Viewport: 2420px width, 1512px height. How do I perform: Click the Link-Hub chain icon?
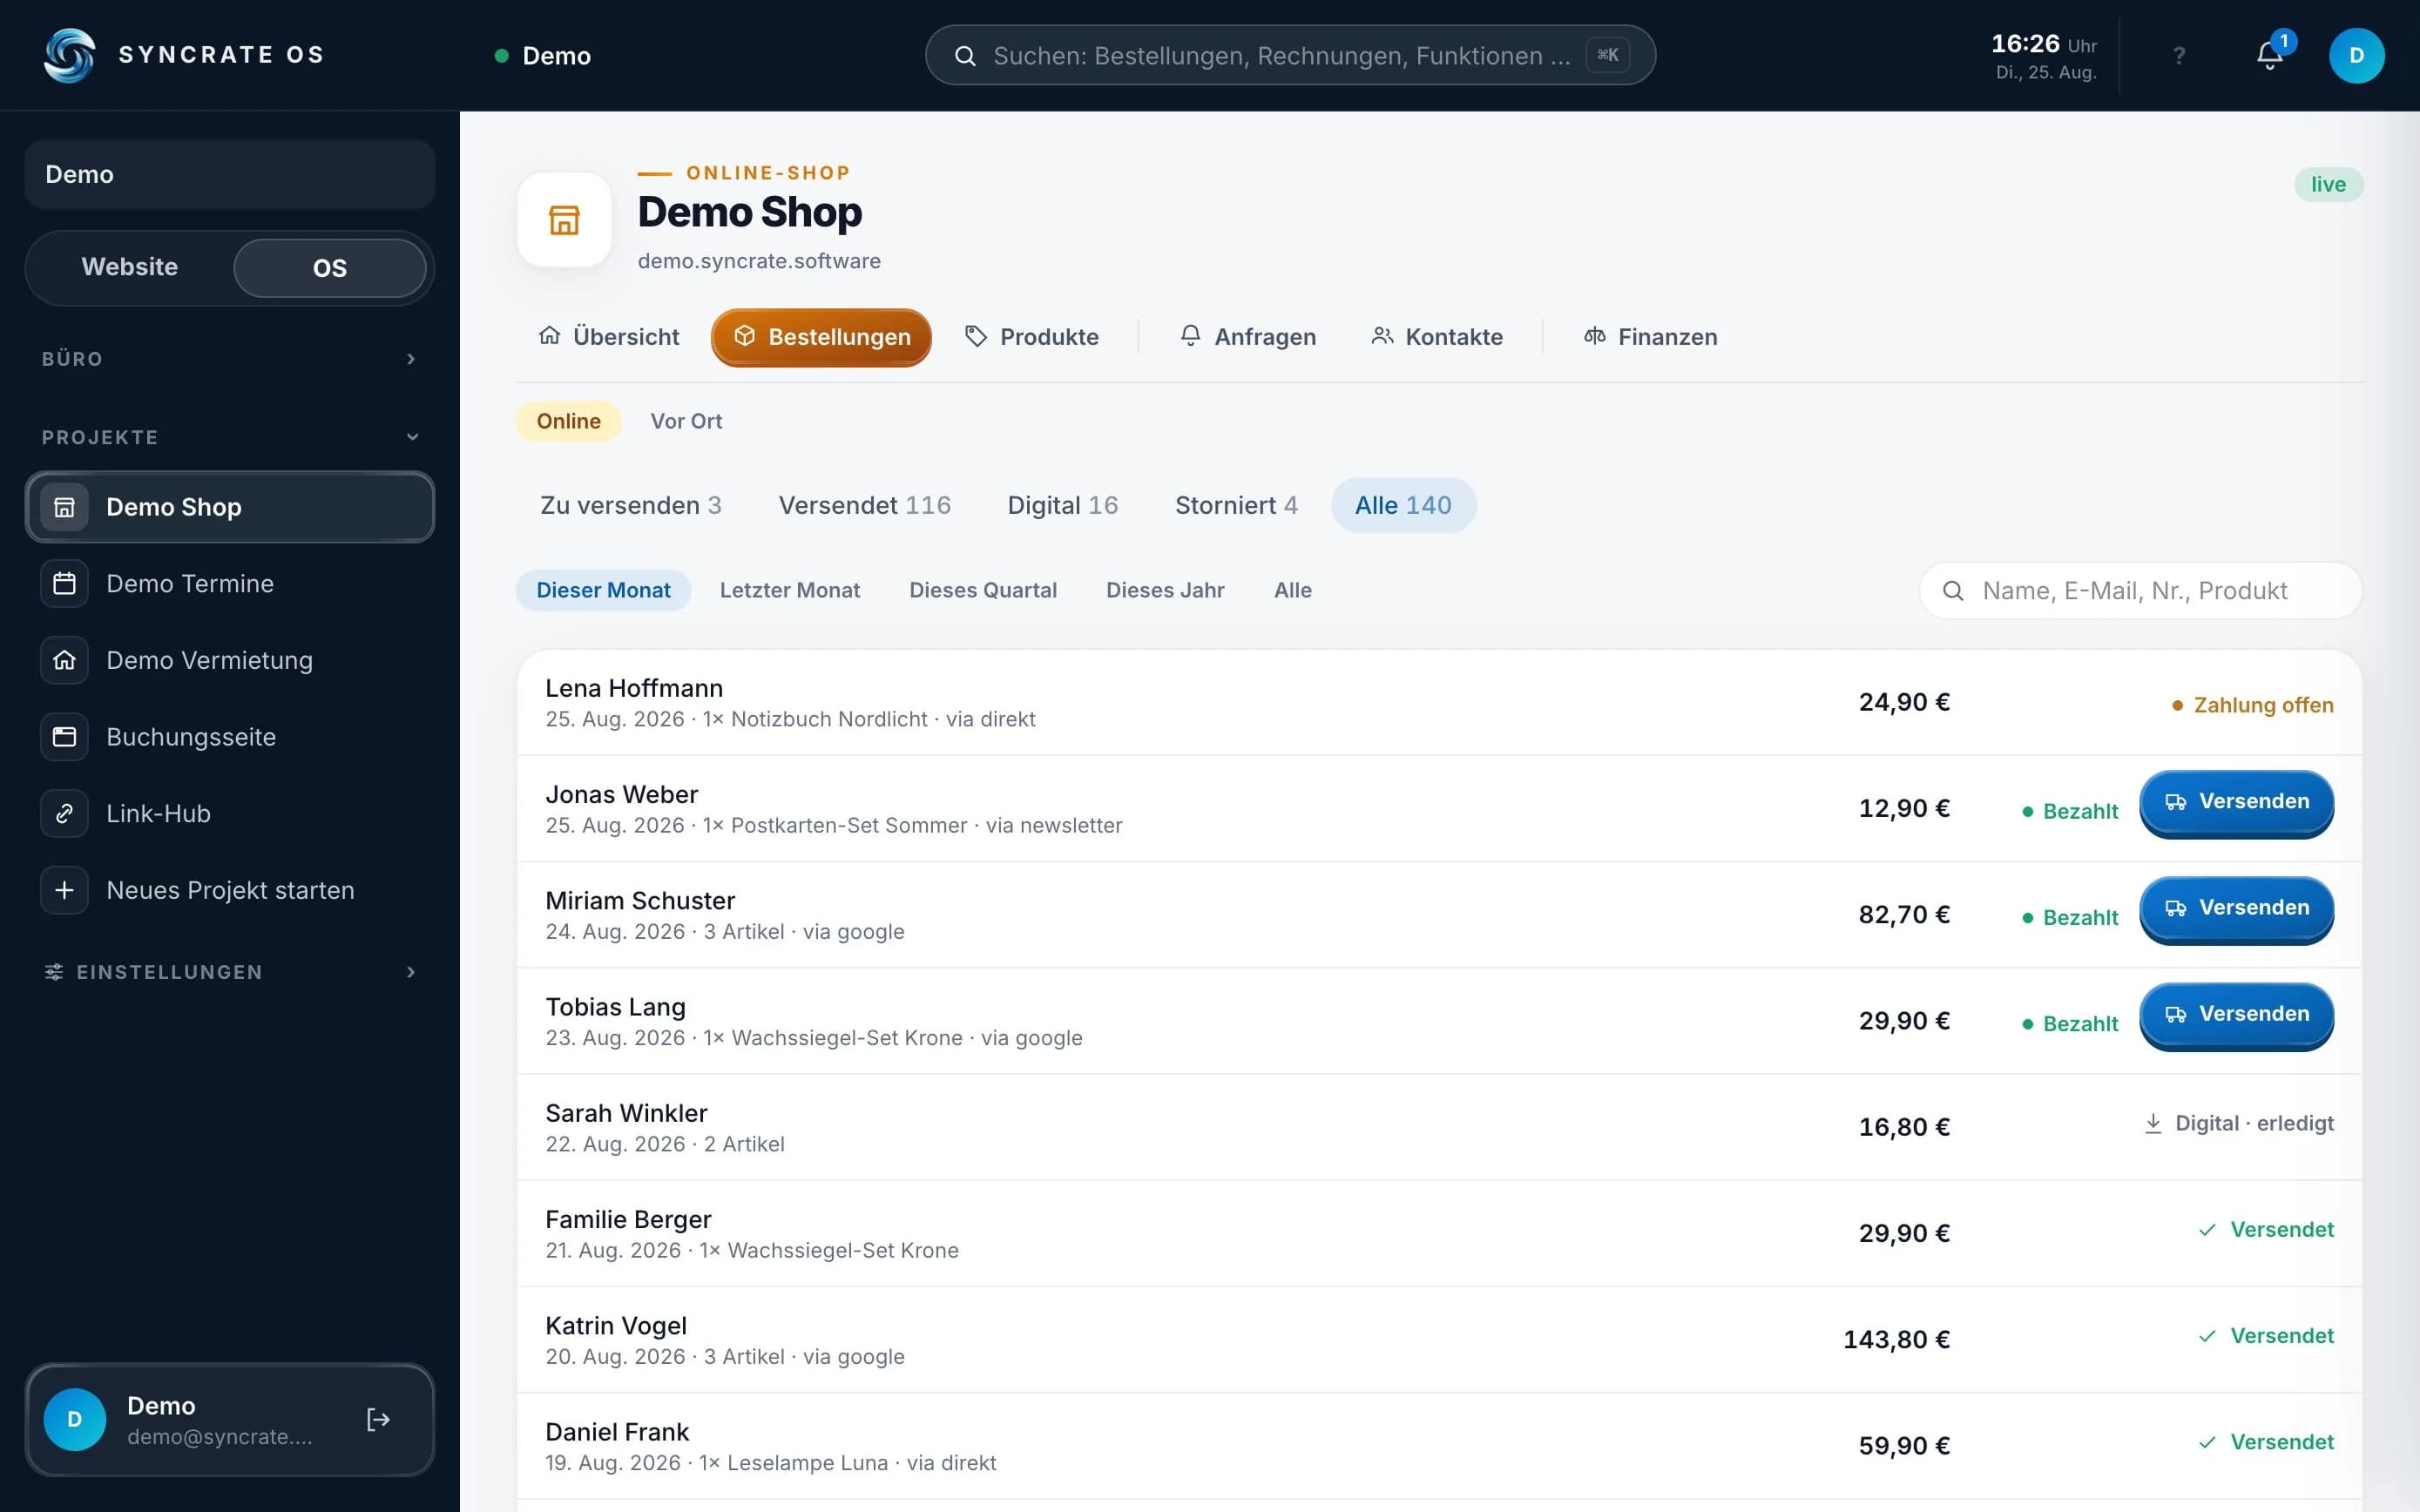(64, 813)
